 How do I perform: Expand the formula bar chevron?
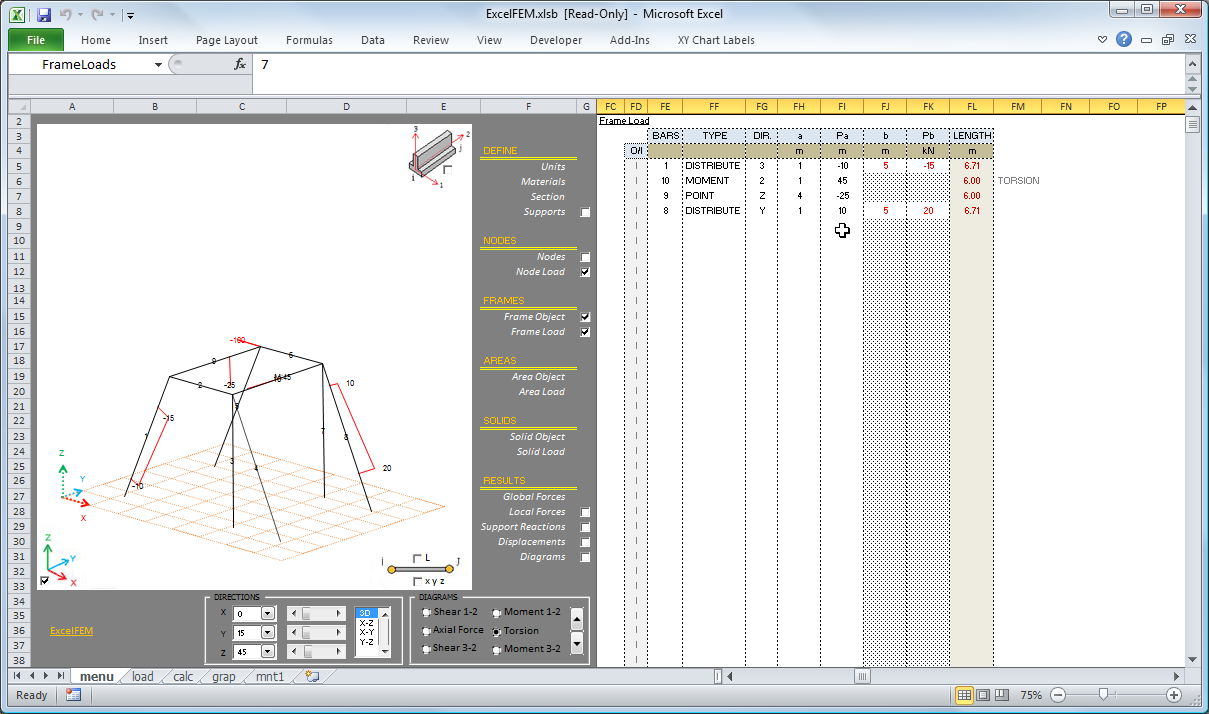point(1192,62)
